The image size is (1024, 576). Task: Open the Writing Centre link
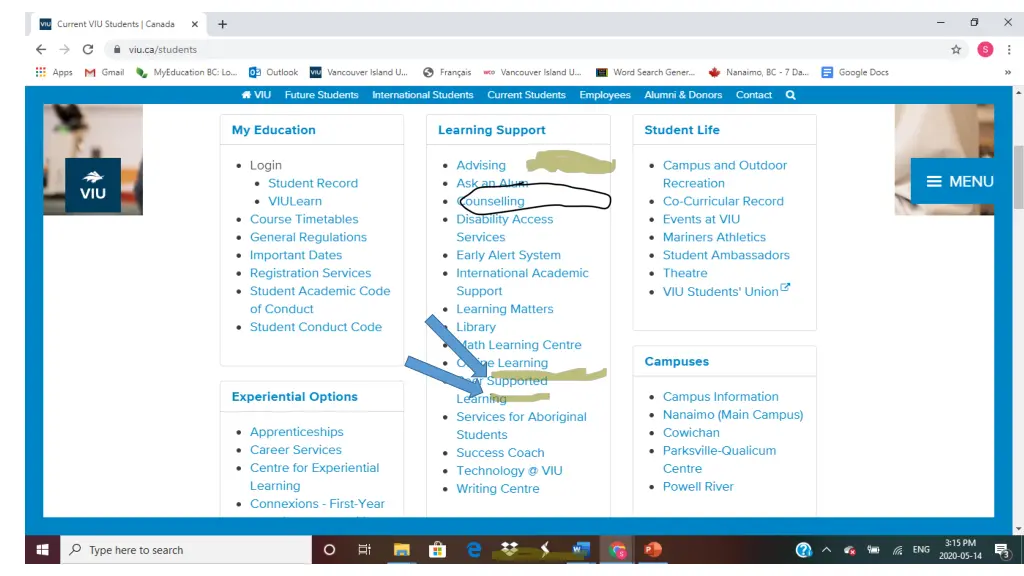pos(498,488)
